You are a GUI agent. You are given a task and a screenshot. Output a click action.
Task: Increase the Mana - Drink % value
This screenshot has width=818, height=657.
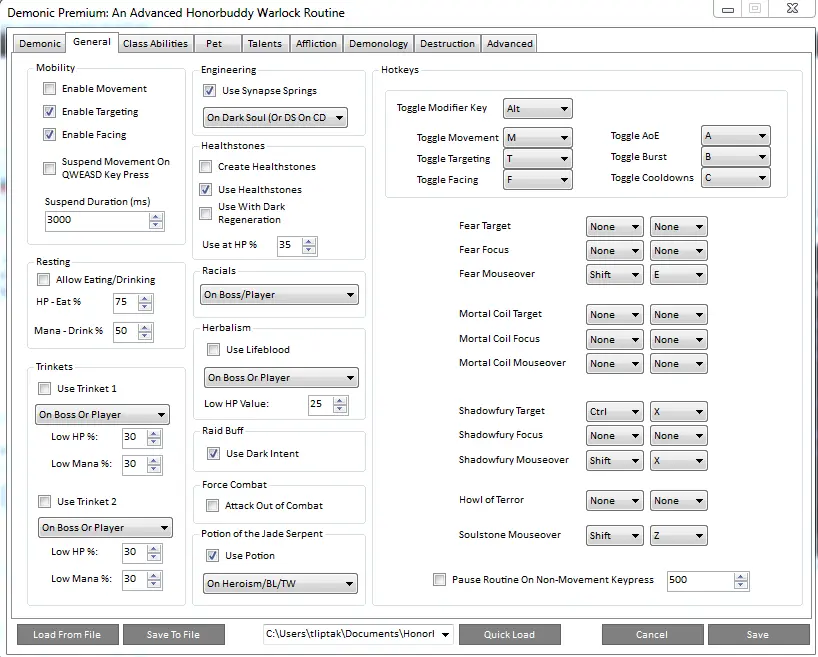[x=145, y=328]
